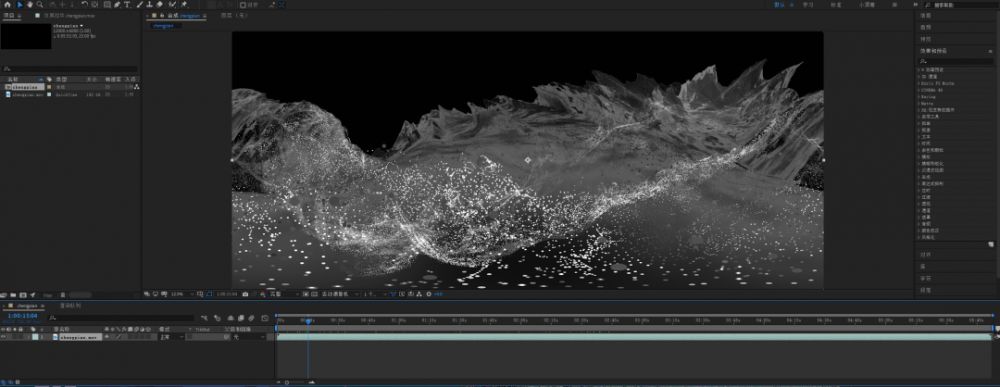Open the 活动摄像机 camera view dropdown

pyautogui.click(x=340, y=294)
